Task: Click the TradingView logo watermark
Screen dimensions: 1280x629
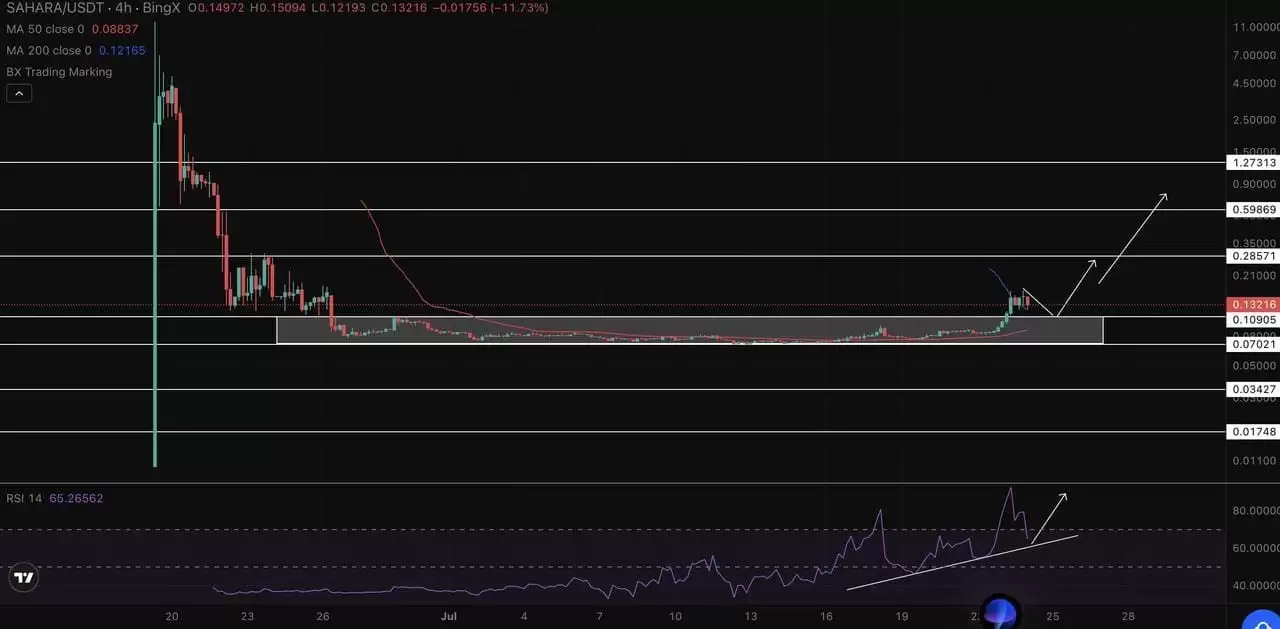Action: [23, 577]
